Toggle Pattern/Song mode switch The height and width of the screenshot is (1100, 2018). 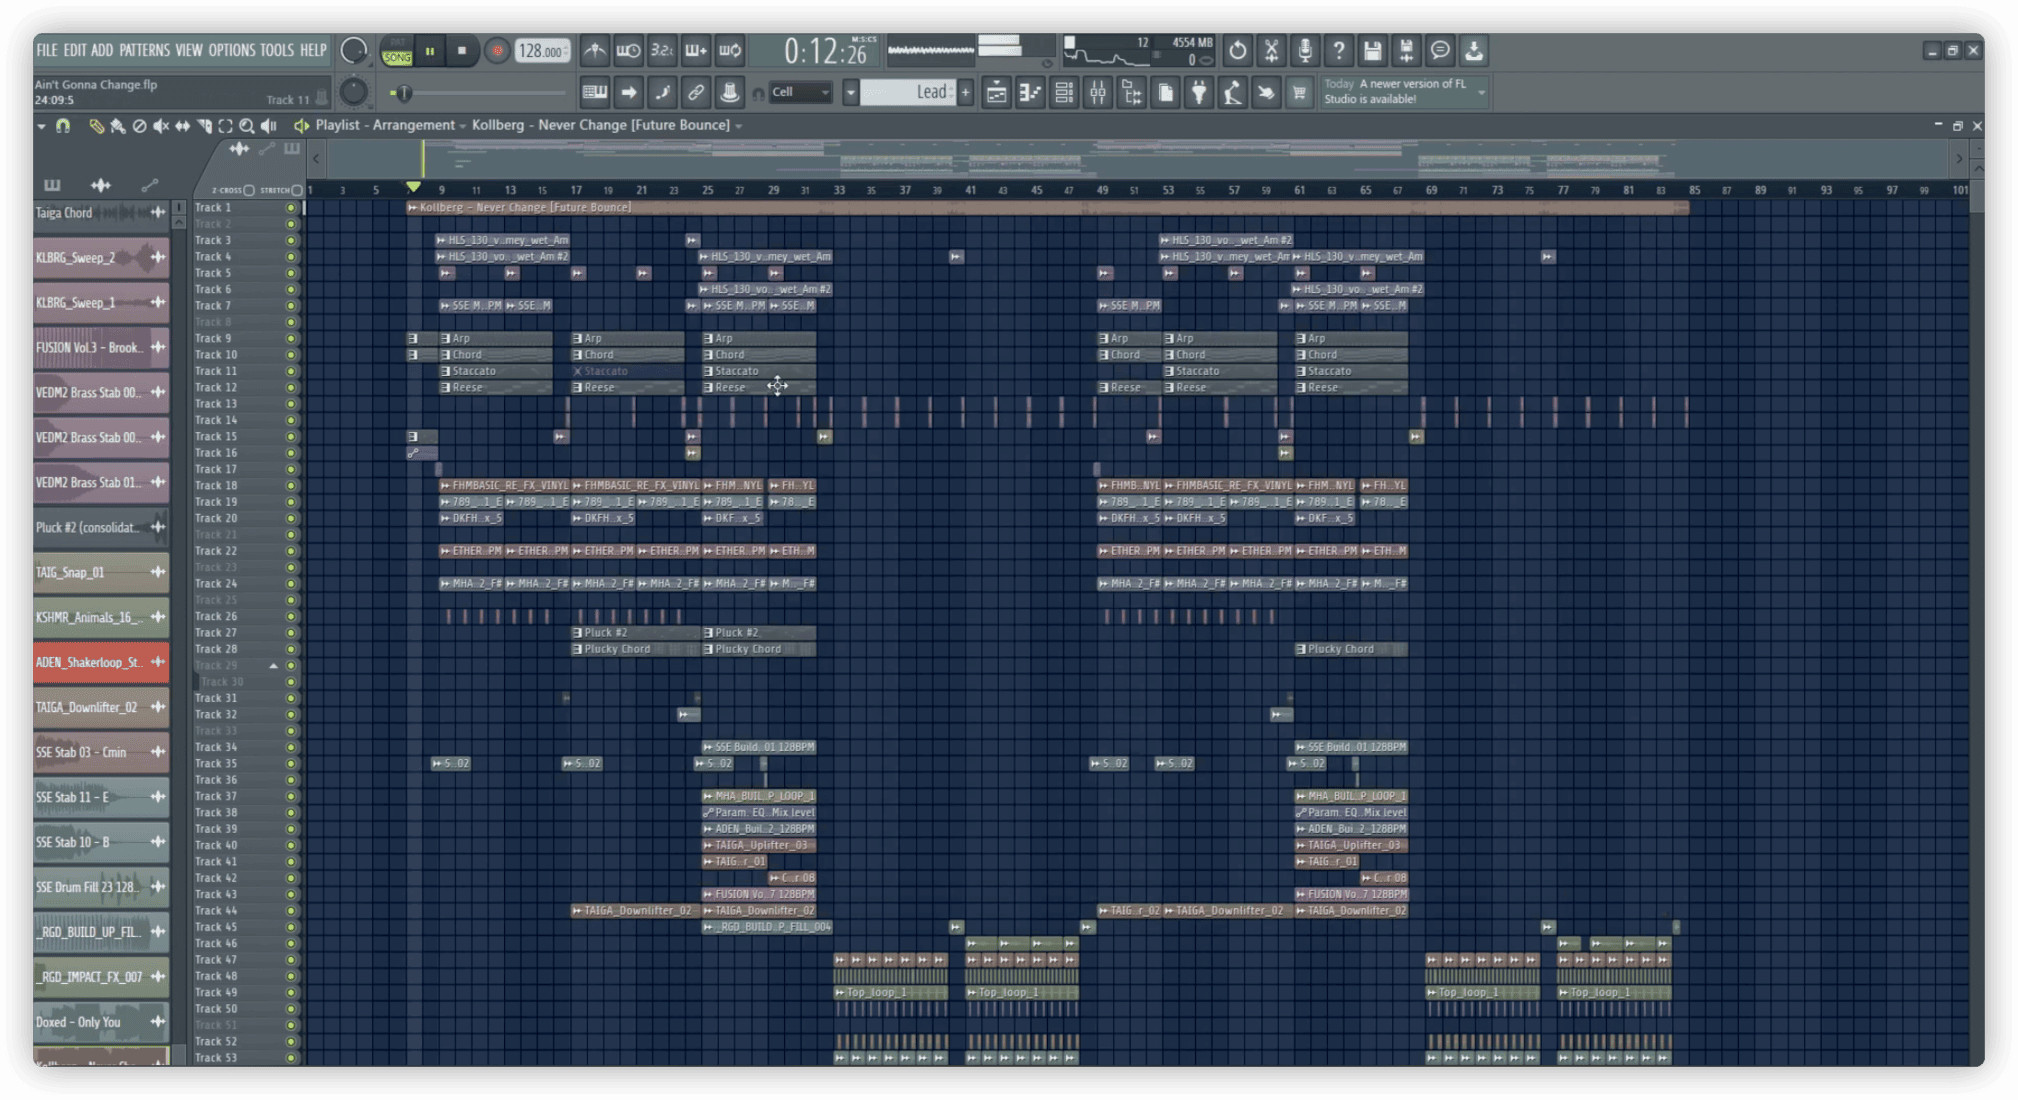coord(397,52)
